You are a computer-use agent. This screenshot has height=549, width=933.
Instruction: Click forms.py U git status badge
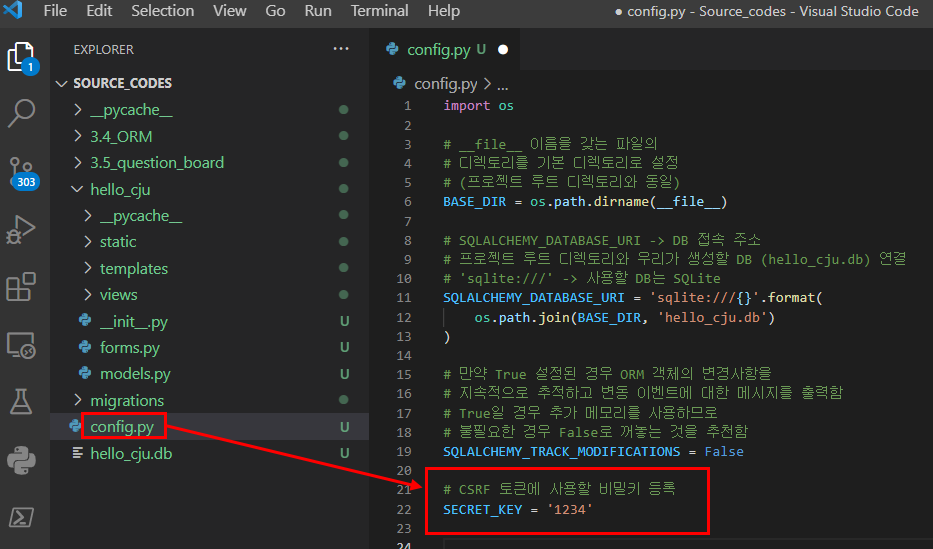coord(345,347)
